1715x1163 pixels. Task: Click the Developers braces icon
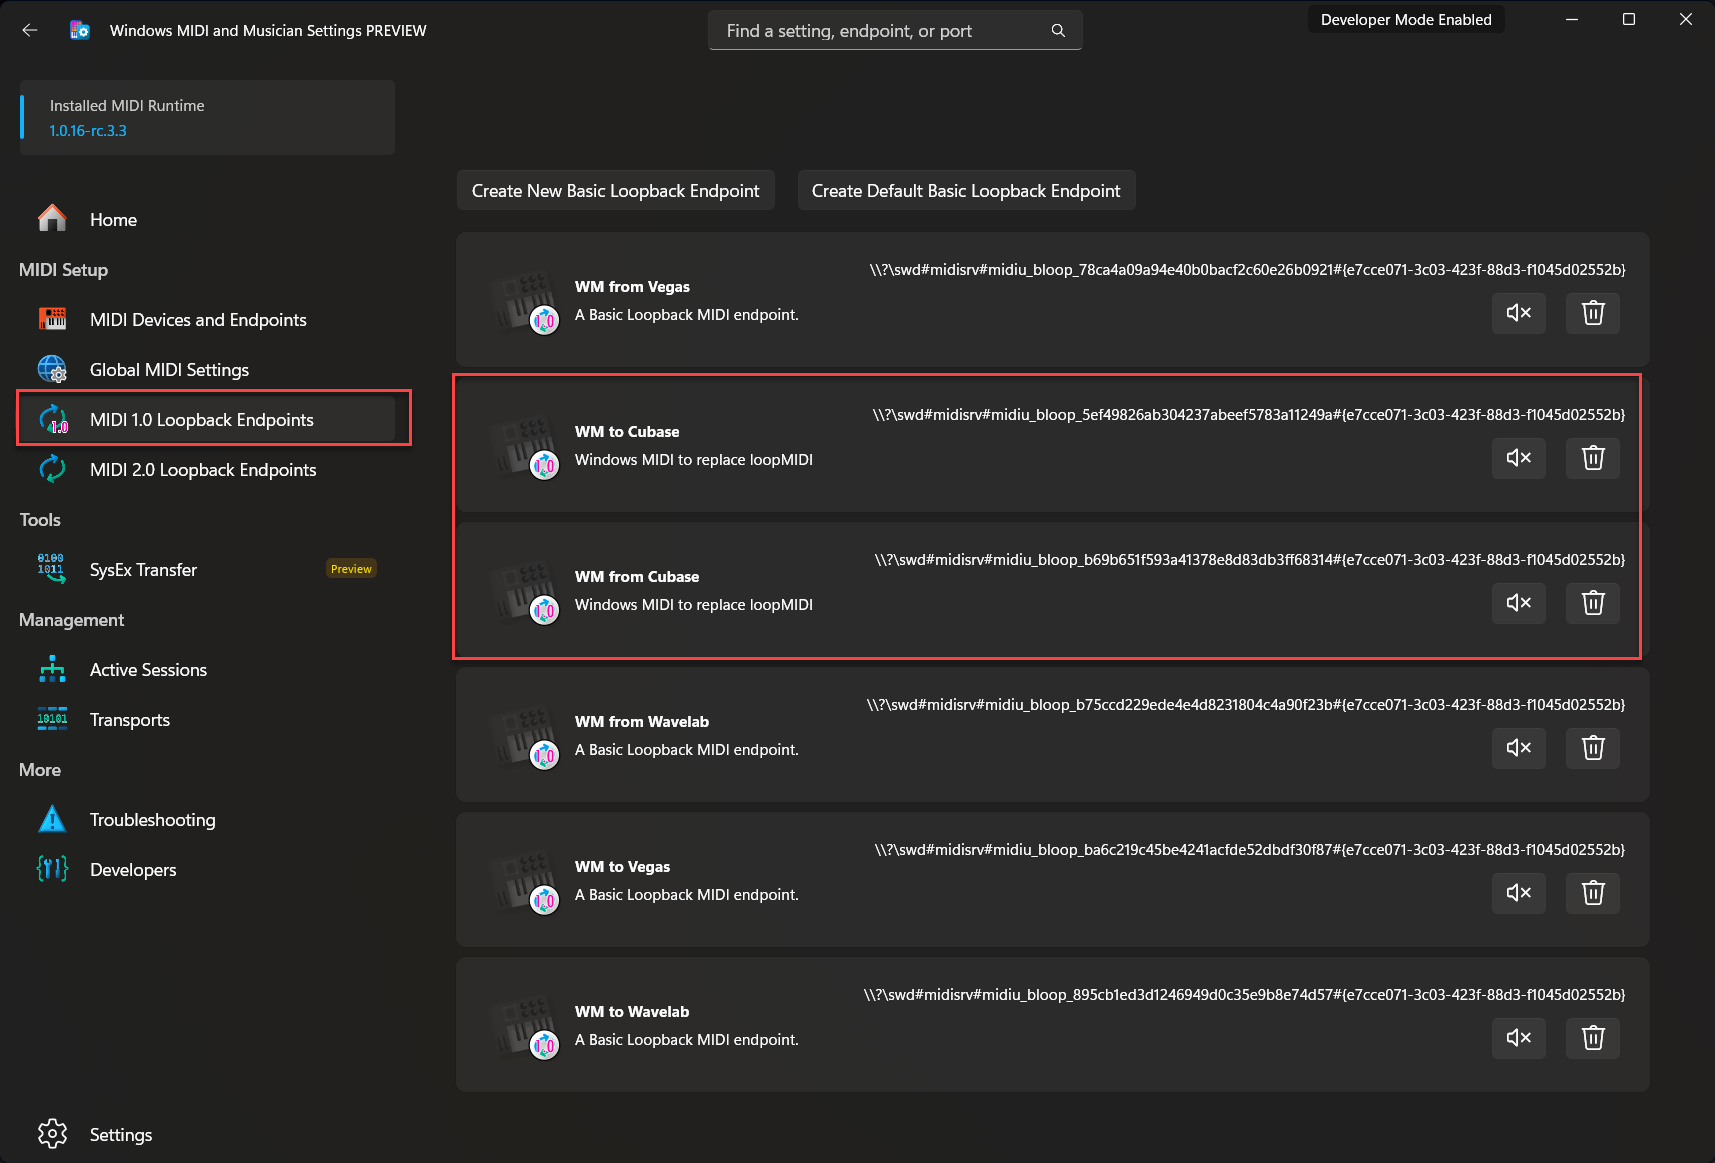point(52,869)
